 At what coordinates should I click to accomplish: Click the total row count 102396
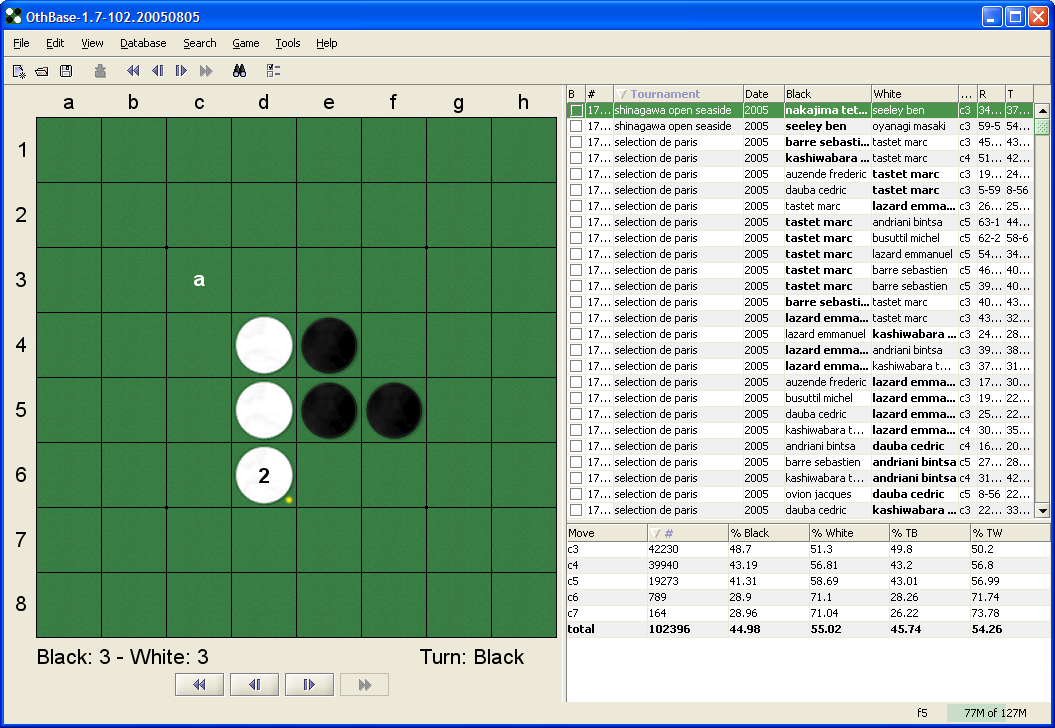(669, 630)
